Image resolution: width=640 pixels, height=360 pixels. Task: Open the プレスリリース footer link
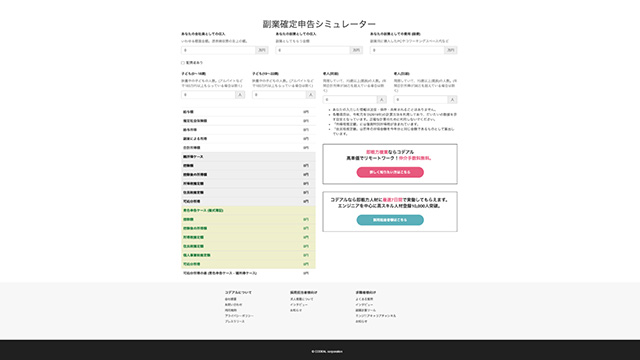[235, 322]
